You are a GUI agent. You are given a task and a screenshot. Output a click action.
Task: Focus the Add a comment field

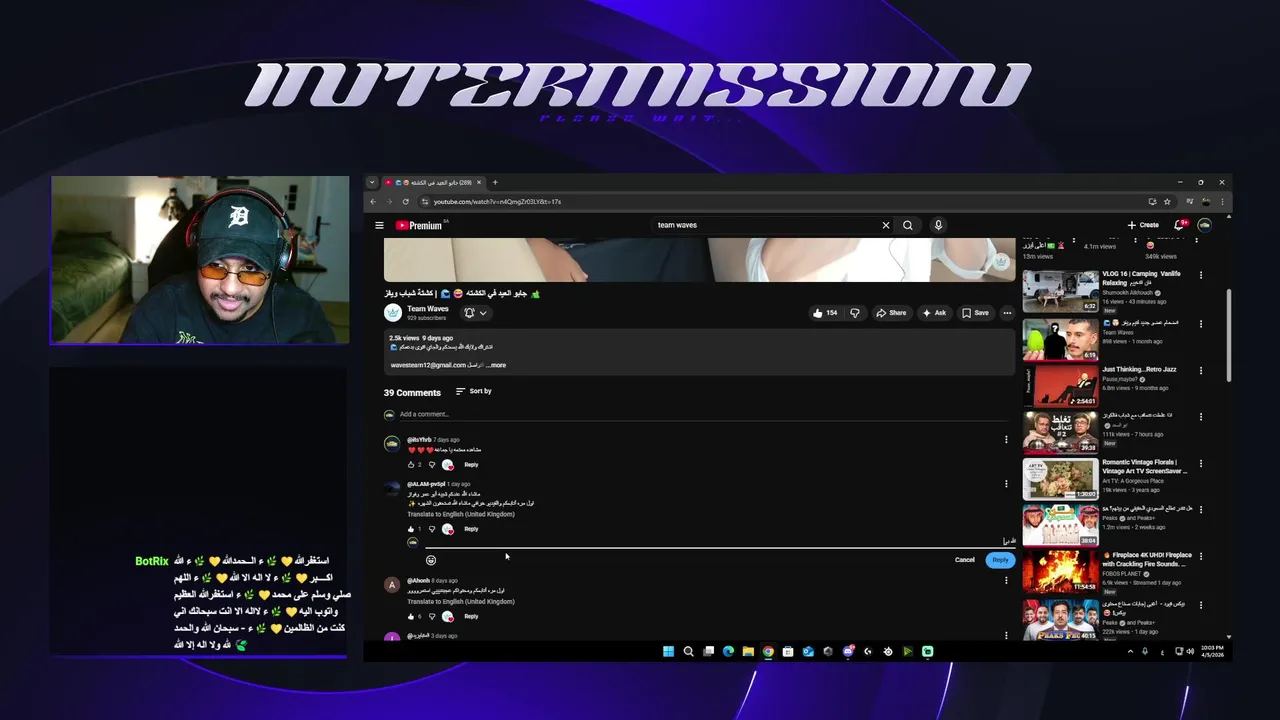tap(706, 414)
